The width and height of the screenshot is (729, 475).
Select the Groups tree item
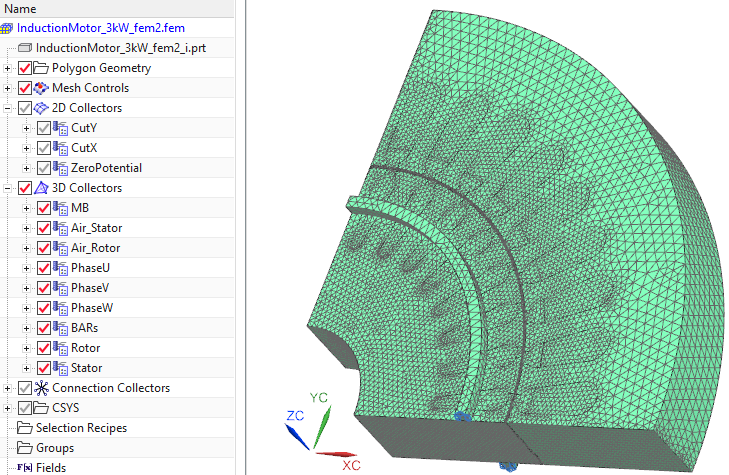55,448
